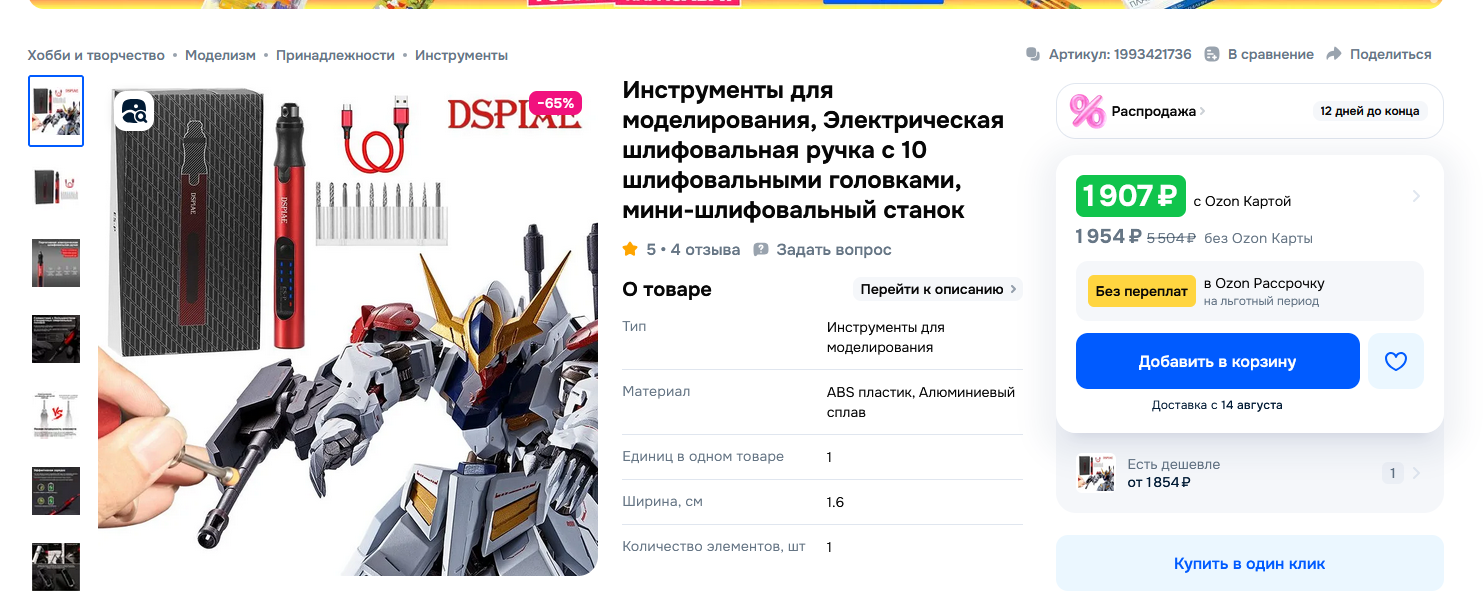Click the question bubble icon near Задать вопрос

pyautogui.click(x=761, y=249)
